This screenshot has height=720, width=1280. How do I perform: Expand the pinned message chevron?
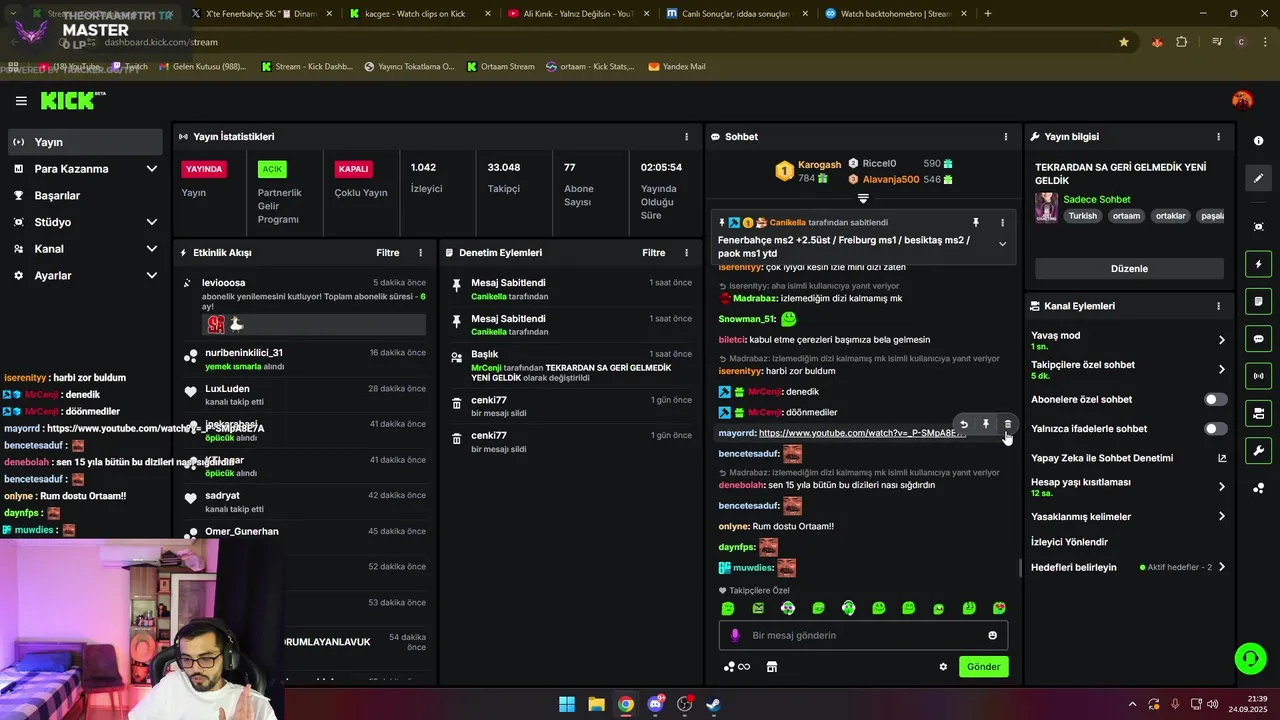(x=1002, y=244)
